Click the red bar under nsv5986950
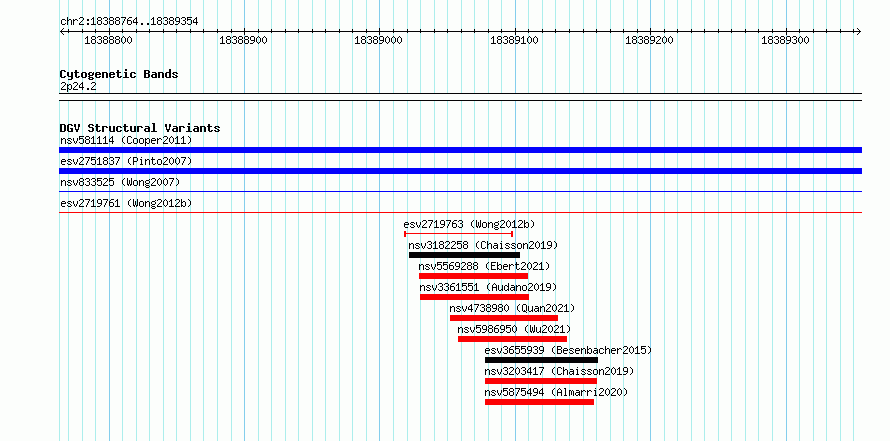The width and height of the screenshot is (890, 441). [x=513, y=339]
